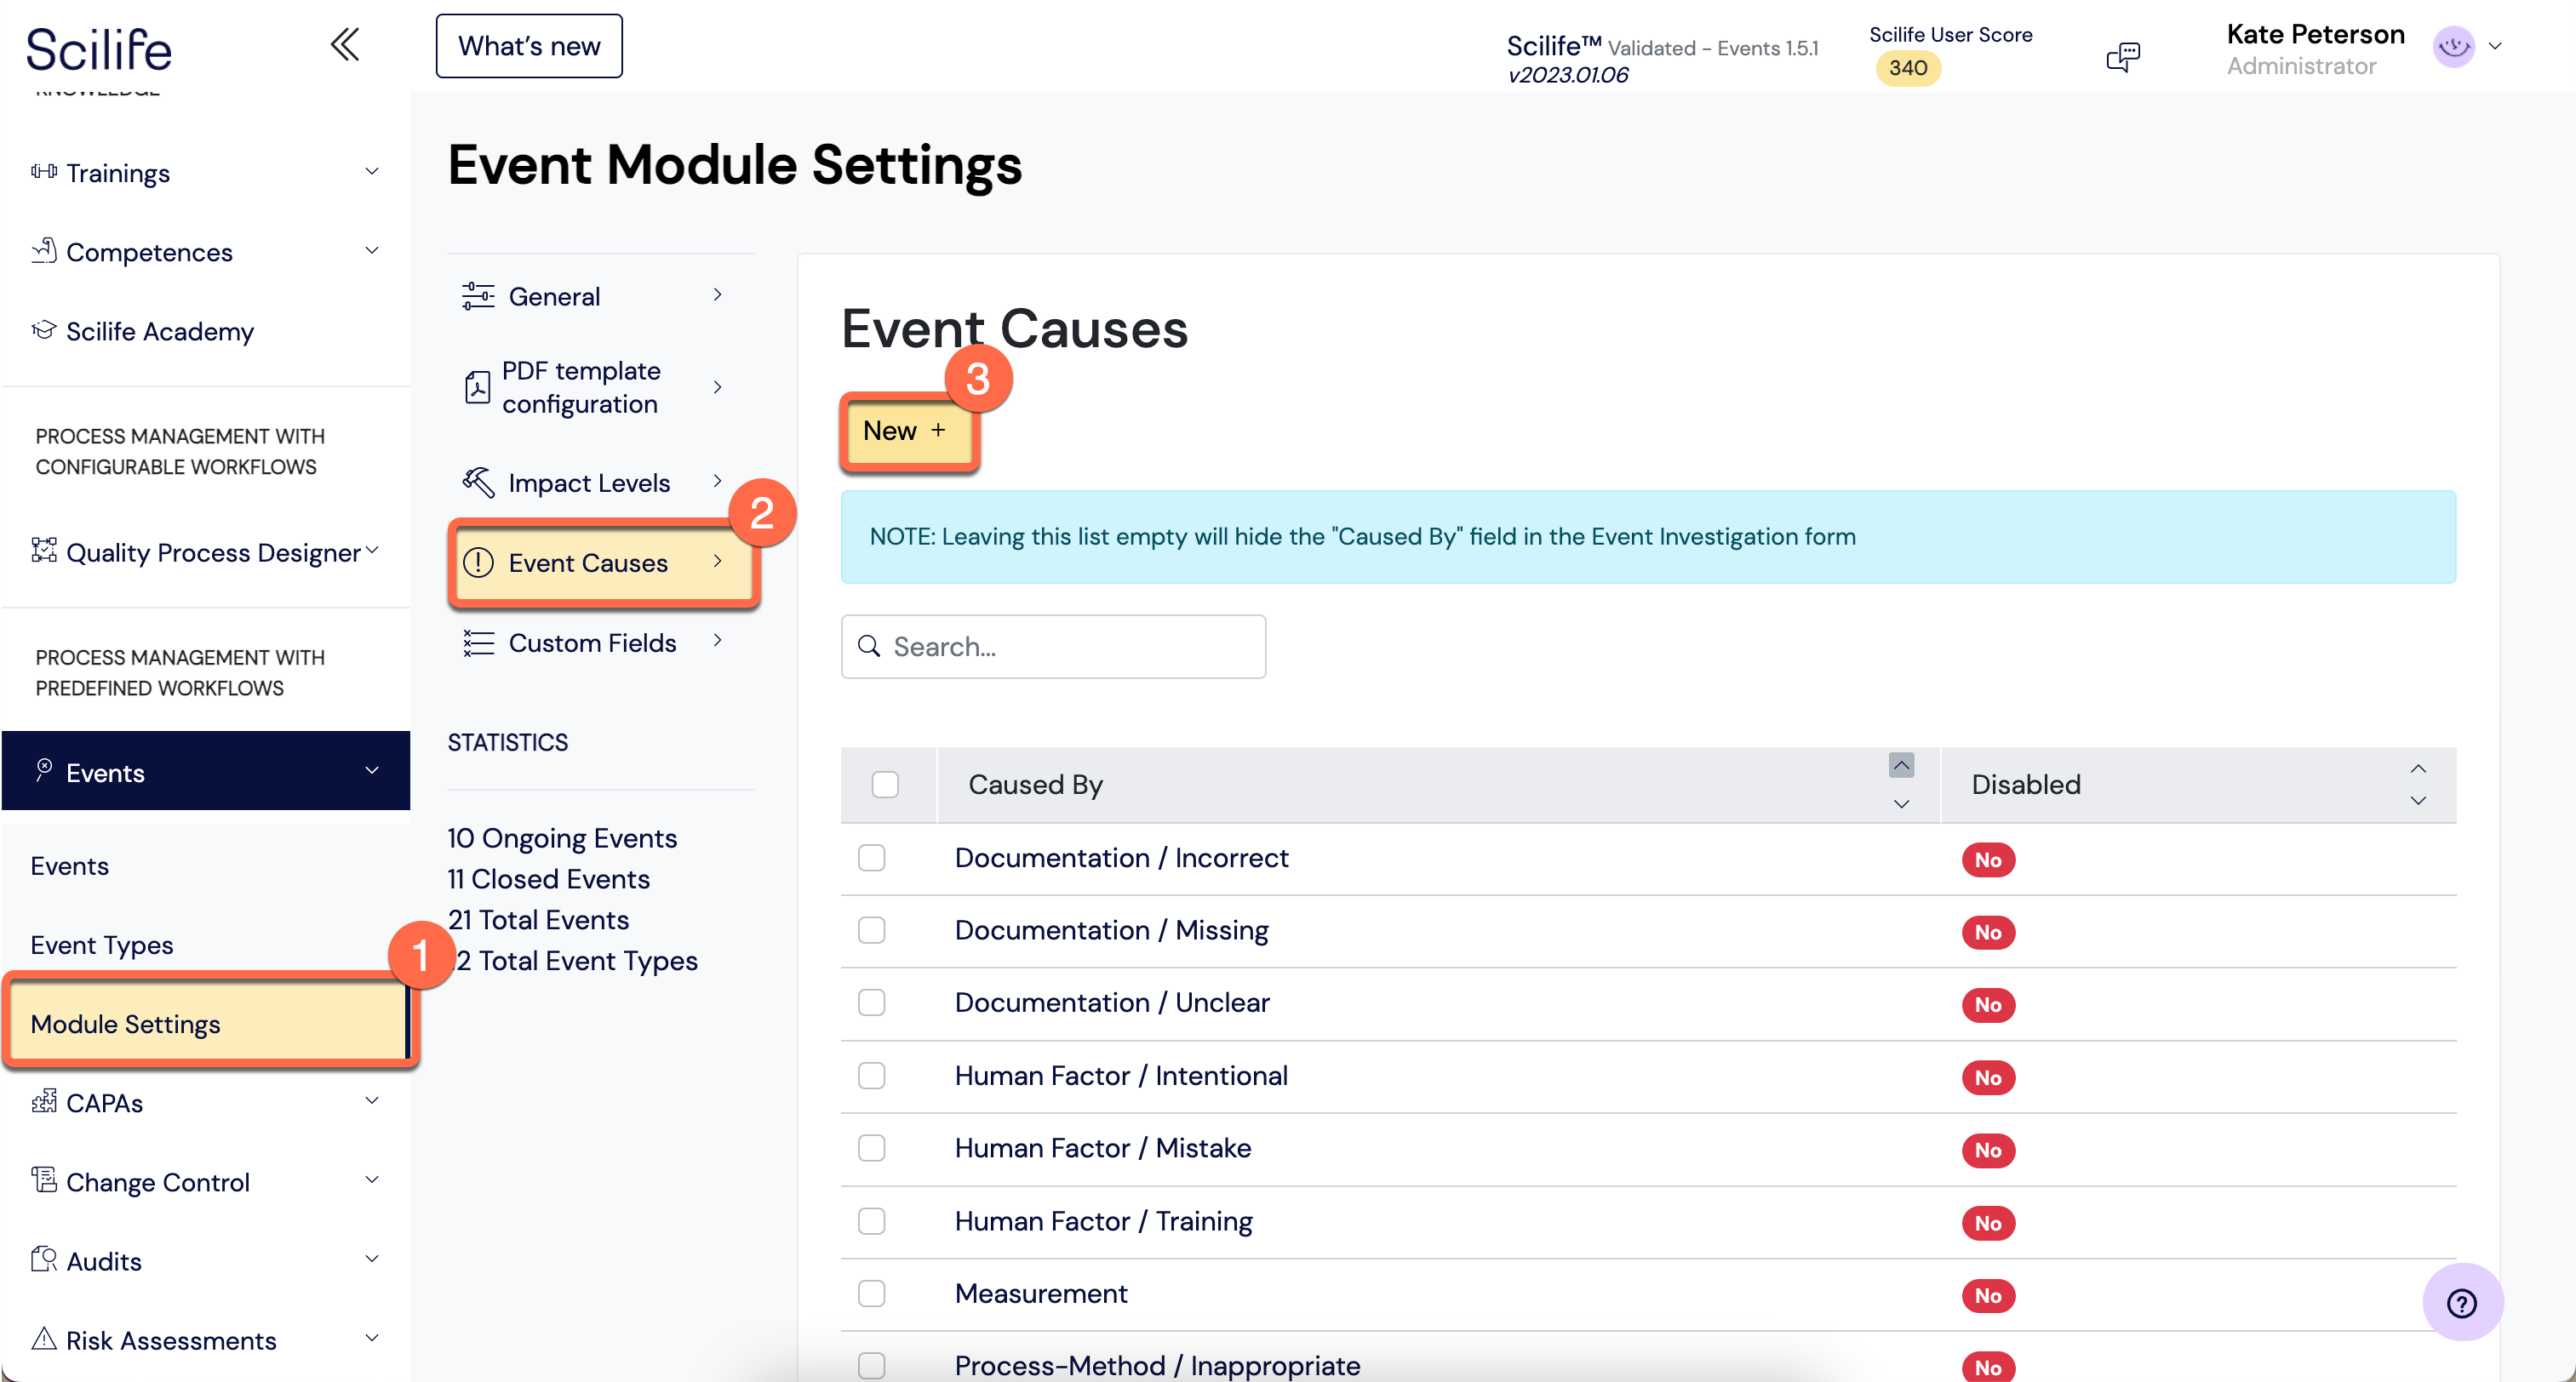
Task: Click the Trainings dumbbell icon
Action: pos(43,172)
